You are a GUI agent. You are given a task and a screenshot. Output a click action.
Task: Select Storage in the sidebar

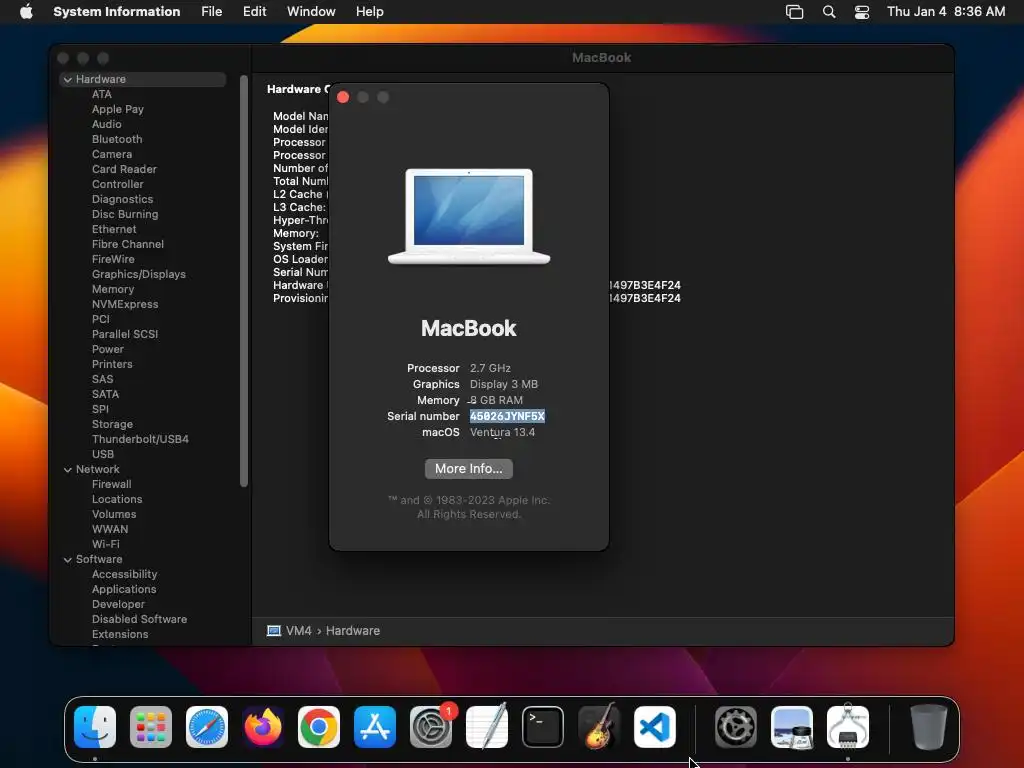pyautogui.click(x=112, y=424)
